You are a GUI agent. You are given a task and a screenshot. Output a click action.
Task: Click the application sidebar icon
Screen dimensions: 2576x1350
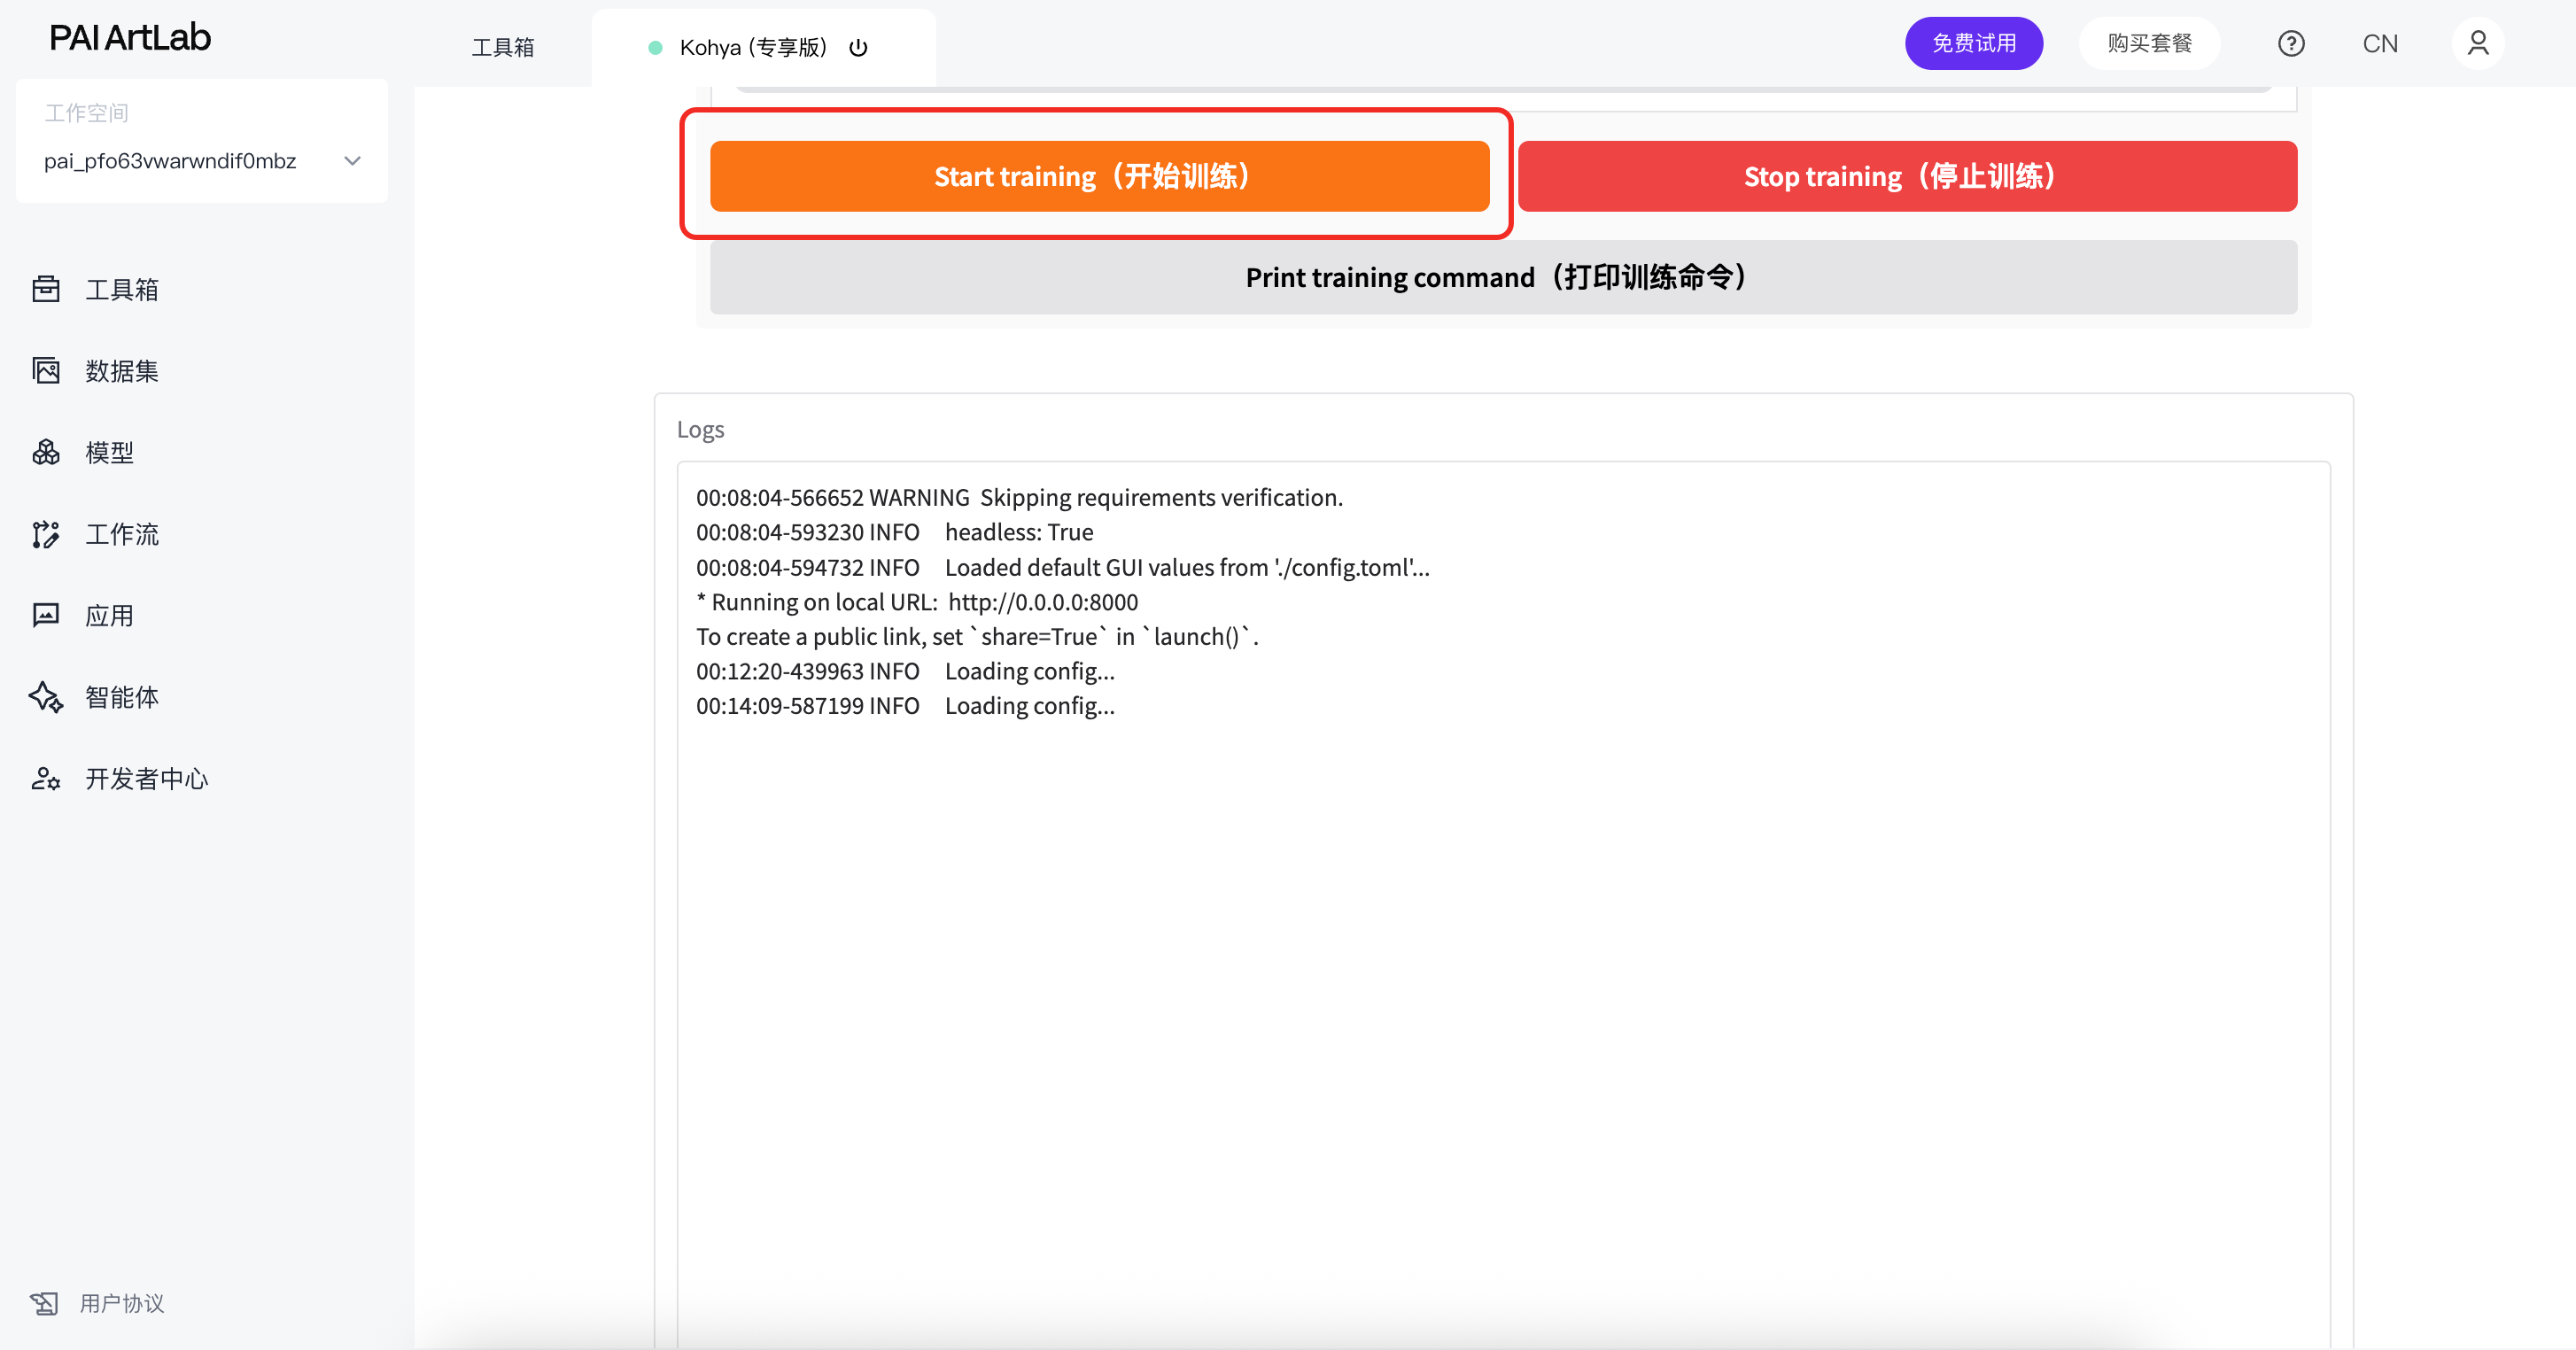pos(46,615)
